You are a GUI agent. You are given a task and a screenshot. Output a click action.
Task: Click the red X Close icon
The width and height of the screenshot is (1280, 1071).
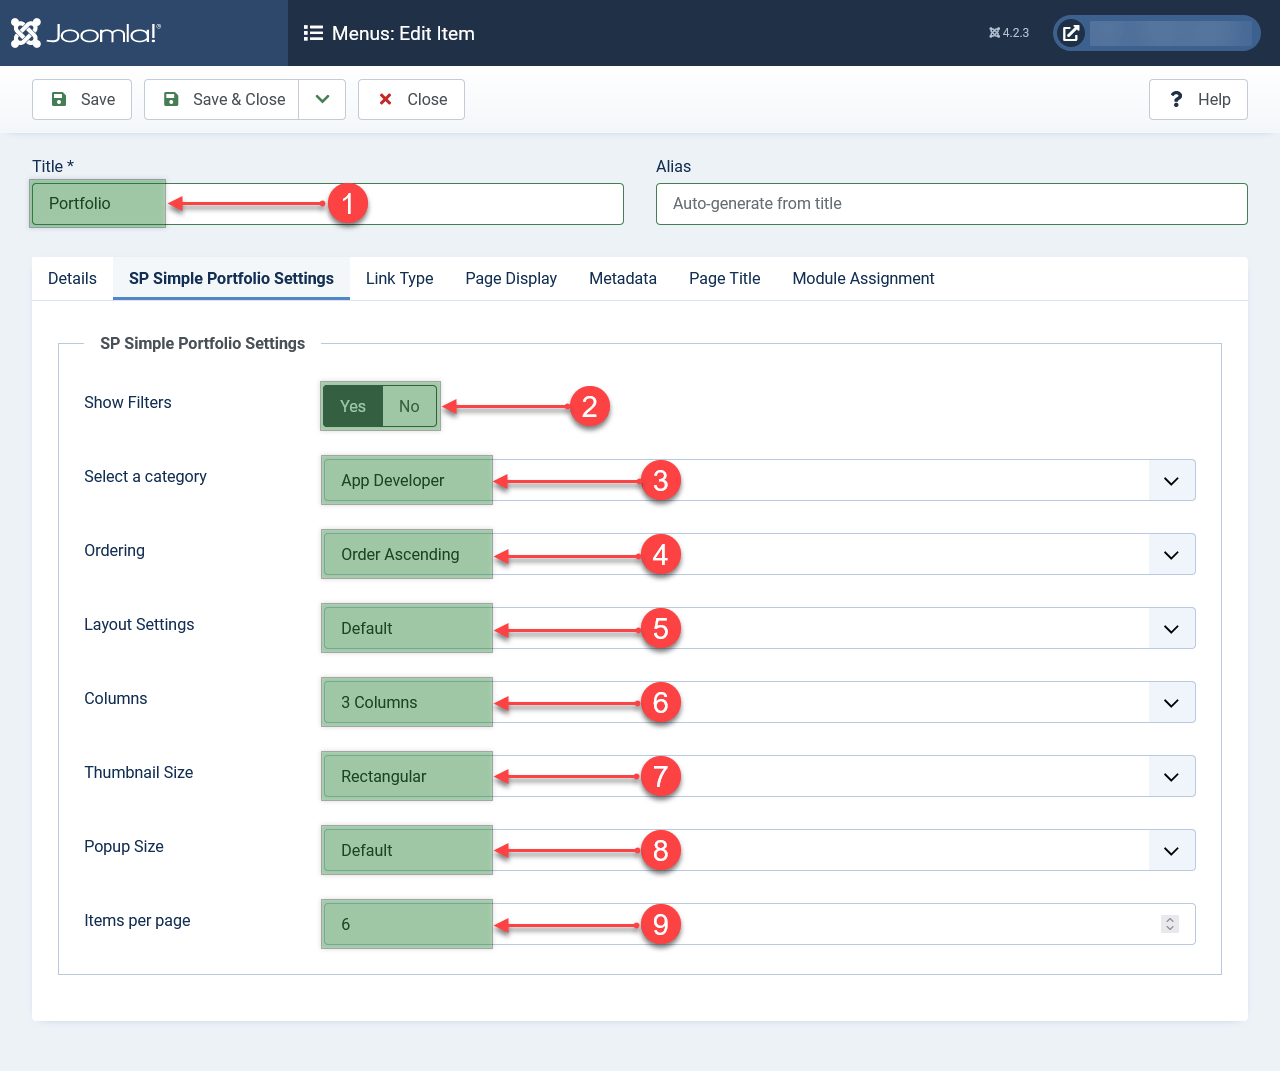pyautogui.click(x=385, y=99)
